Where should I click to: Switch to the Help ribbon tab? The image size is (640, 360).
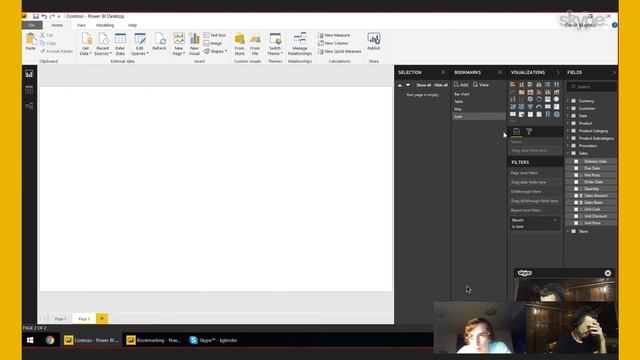pyautogui.click(x=132, y=25)
